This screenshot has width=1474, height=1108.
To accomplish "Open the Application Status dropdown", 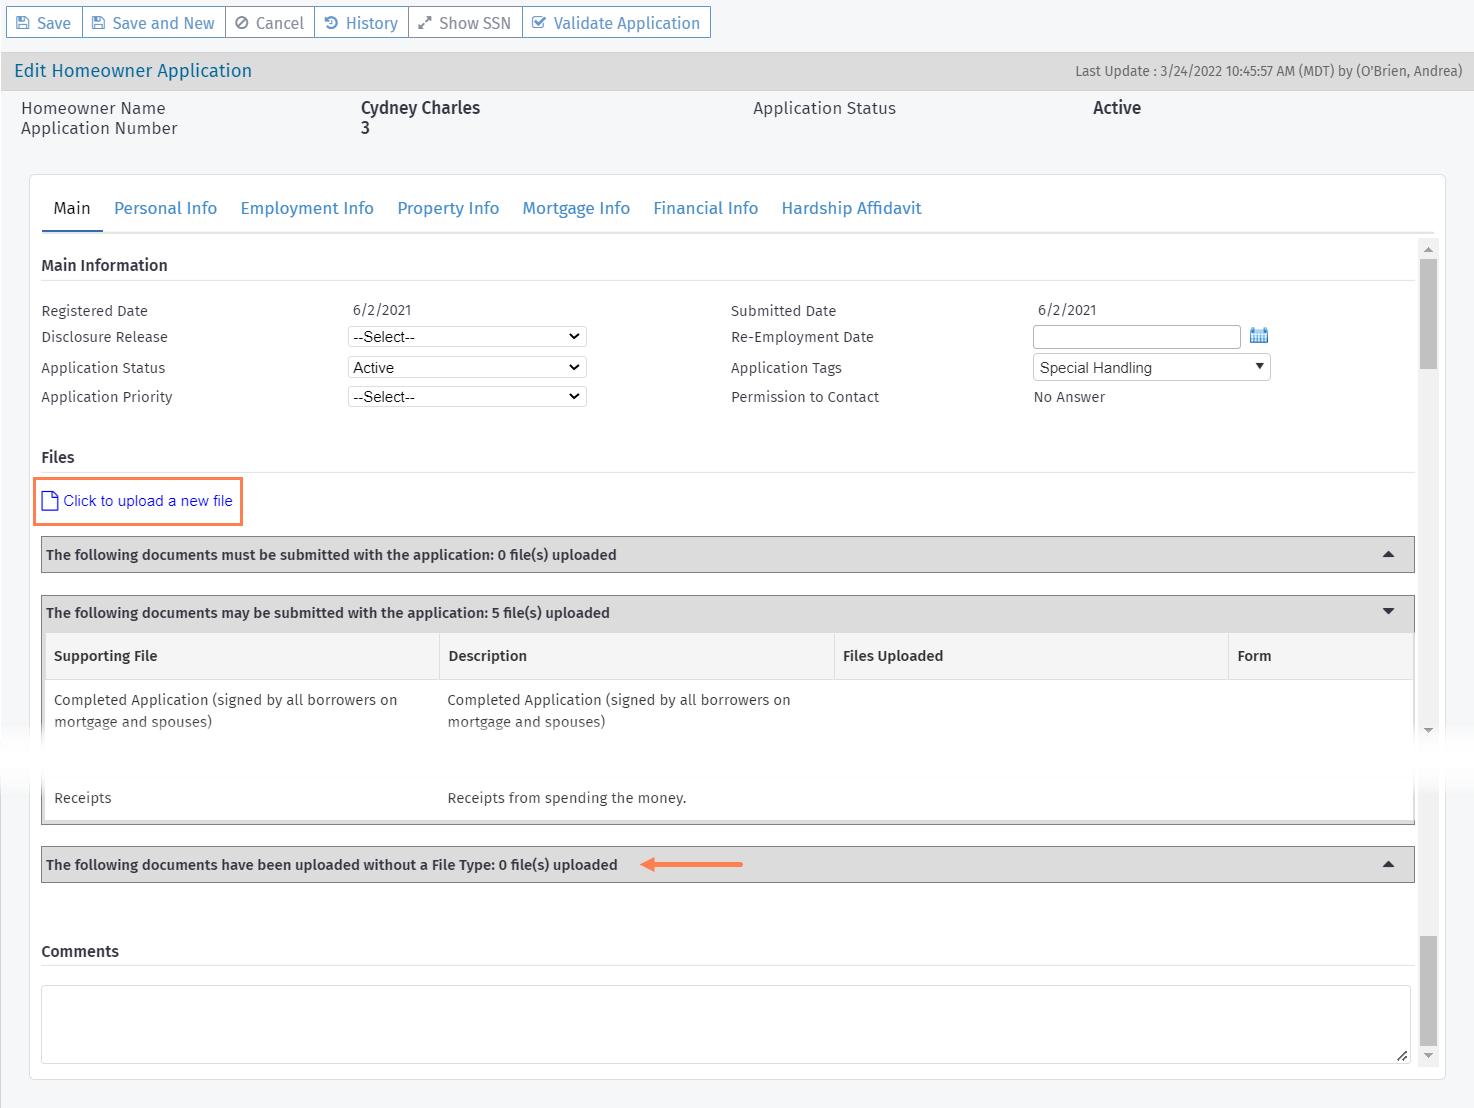I will coord(467,368).
